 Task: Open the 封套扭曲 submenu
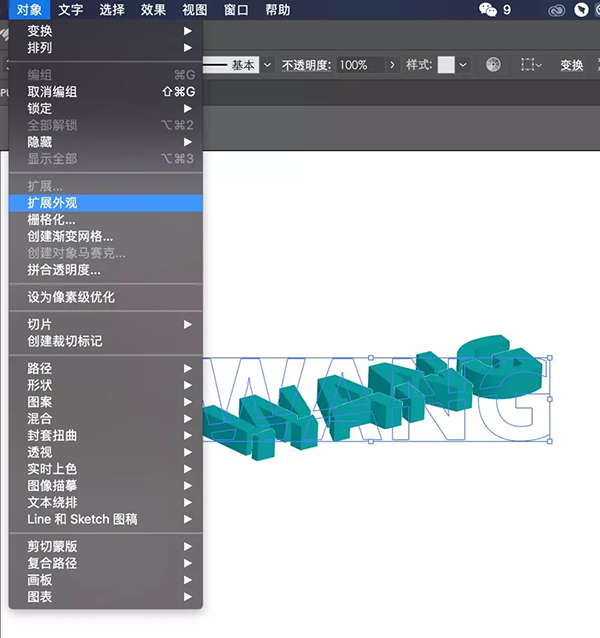[105, 435]
